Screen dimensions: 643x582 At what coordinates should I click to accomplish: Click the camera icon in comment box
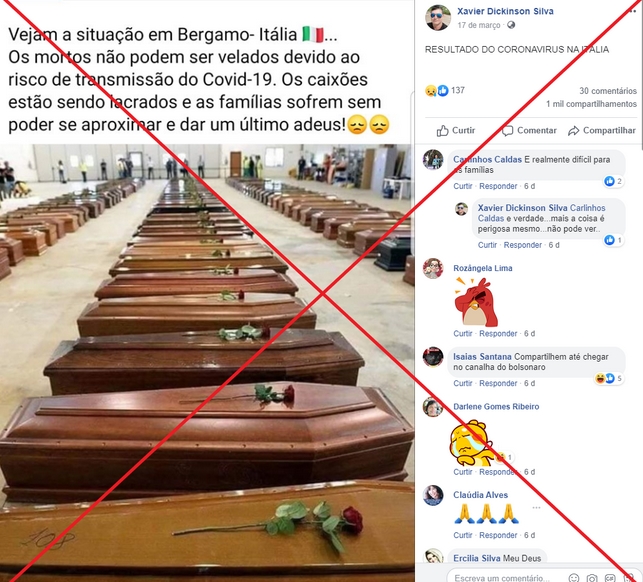pyautogui.click(x=592, y=578)
